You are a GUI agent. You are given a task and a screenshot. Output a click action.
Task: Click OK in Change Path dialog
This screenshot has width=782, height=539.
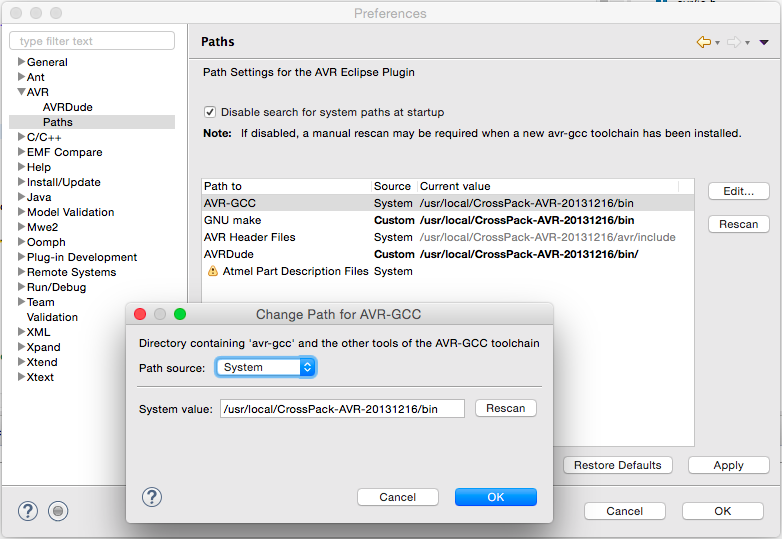tap(495, 497)
